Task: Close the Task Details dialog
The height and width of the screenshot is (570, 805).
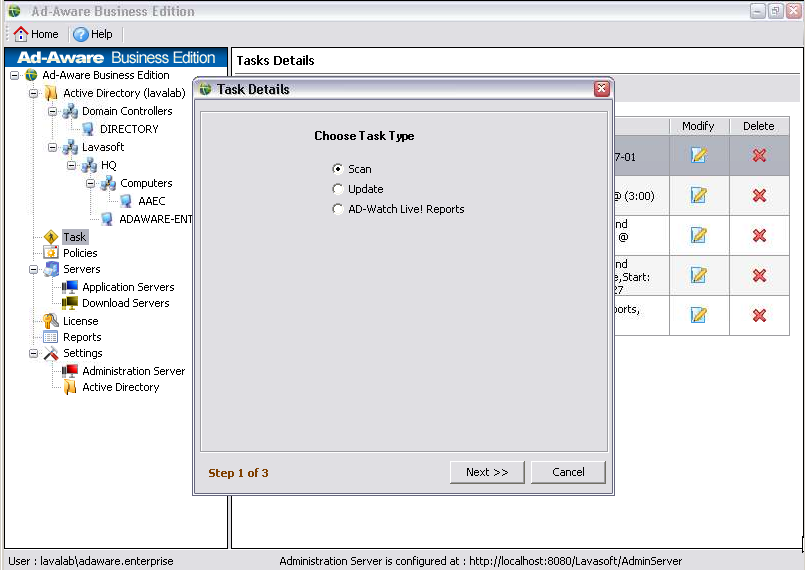Action: pyautogui.click(x=602, y=89)
